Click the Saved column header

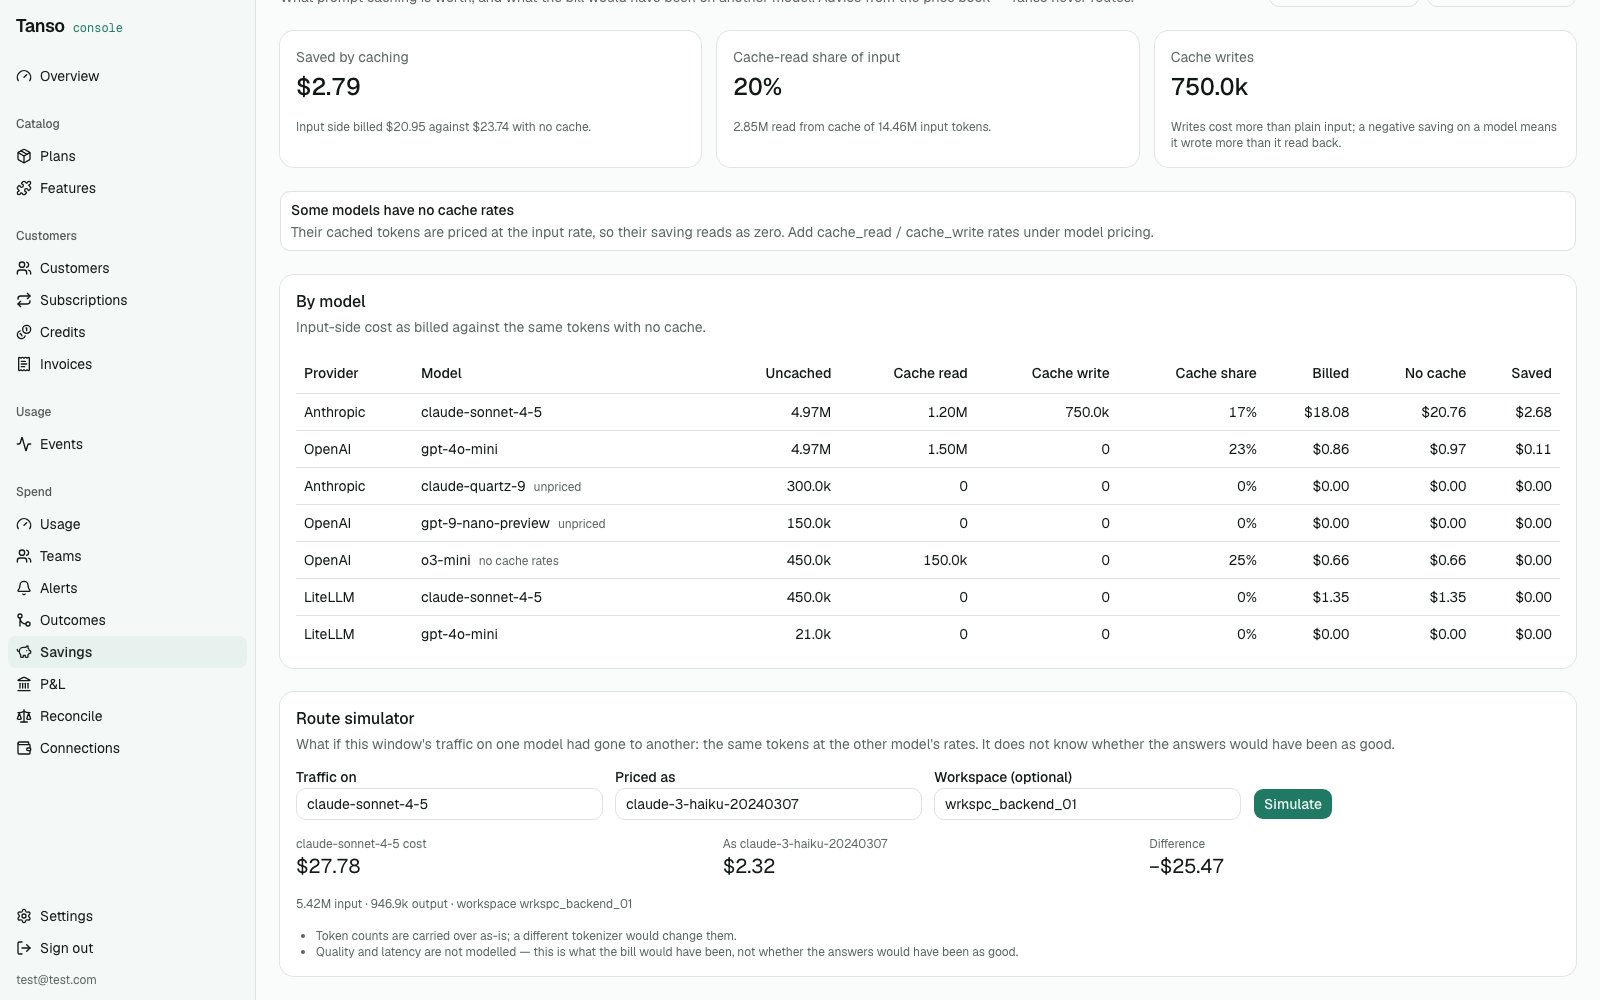1531,373
